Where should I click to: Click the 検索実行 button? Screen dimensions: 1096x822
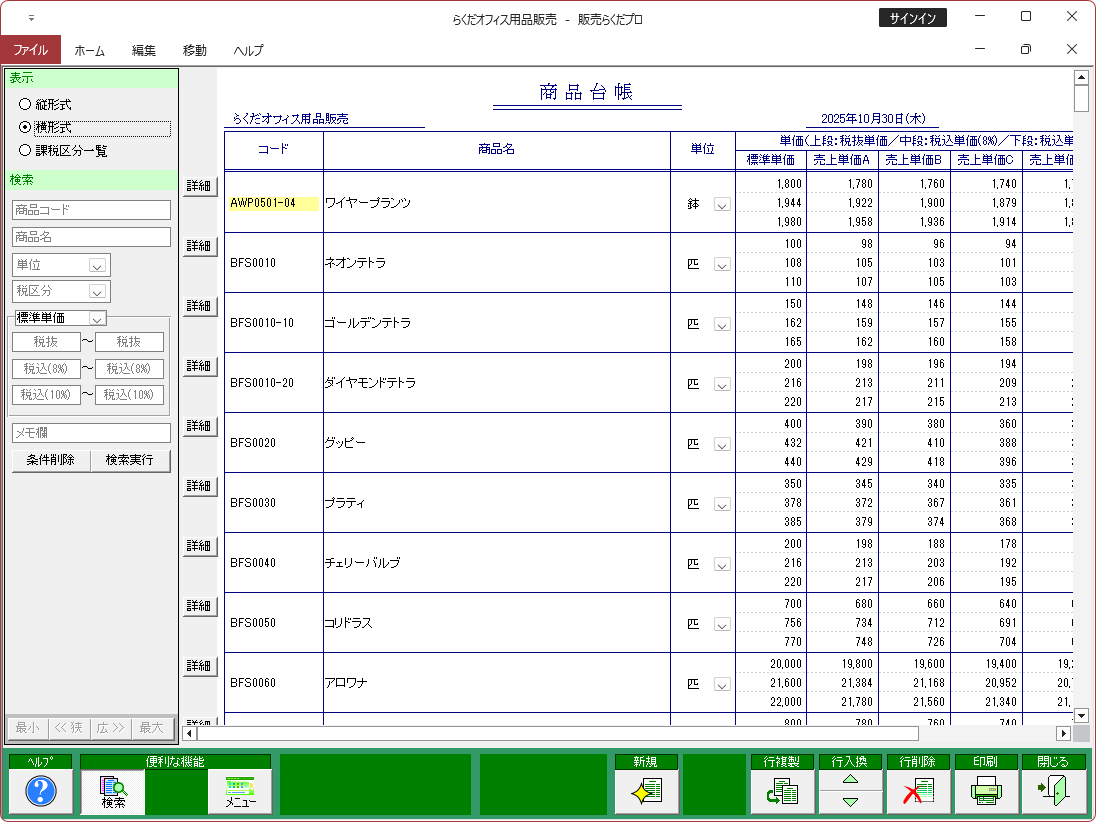130,460
